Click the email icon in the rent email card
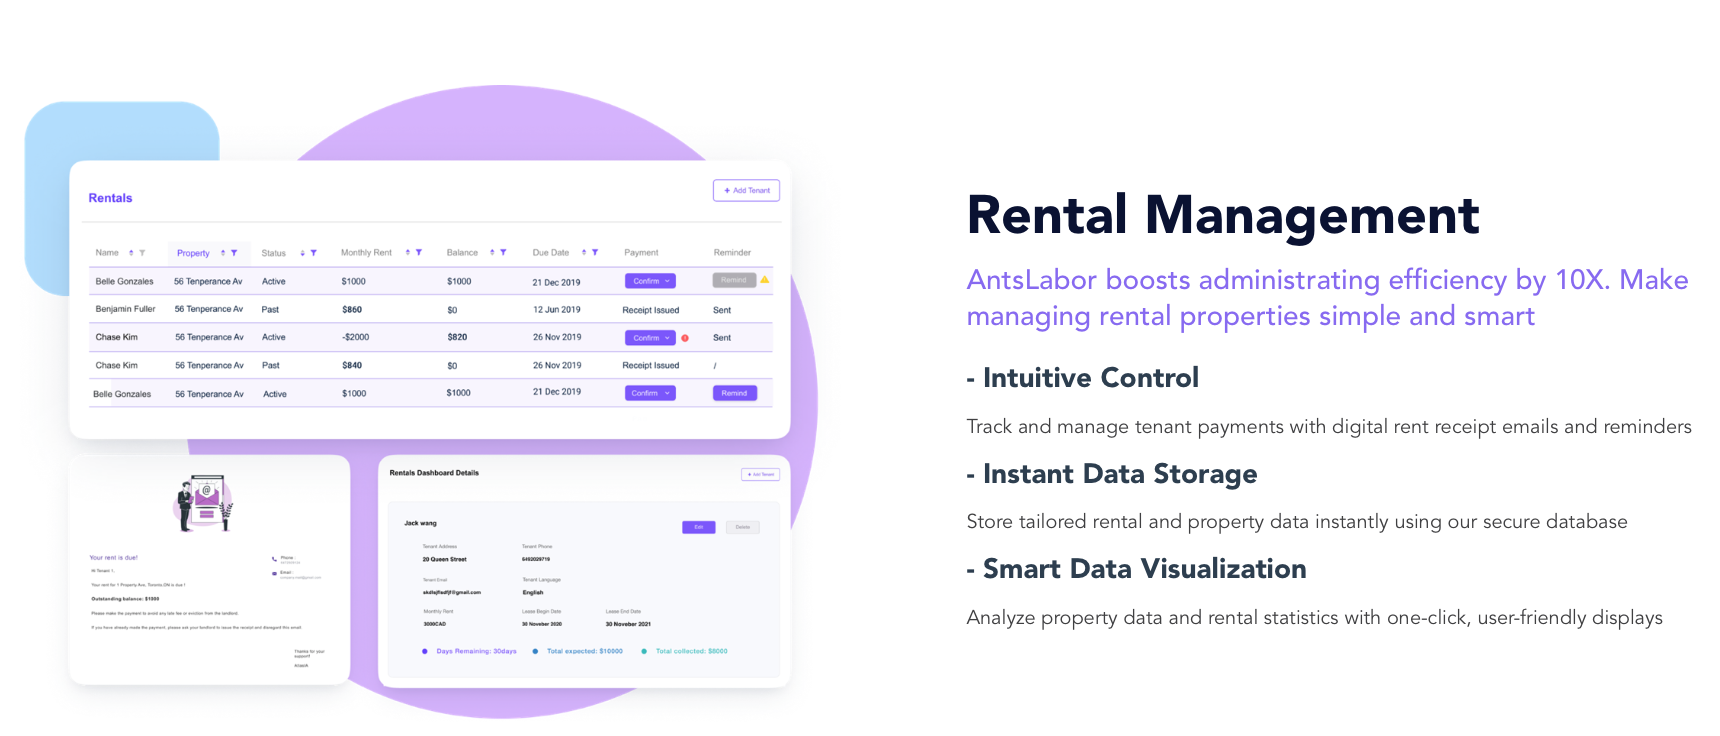This screenshot has width=1720, height=736. [x=275, y=574]
